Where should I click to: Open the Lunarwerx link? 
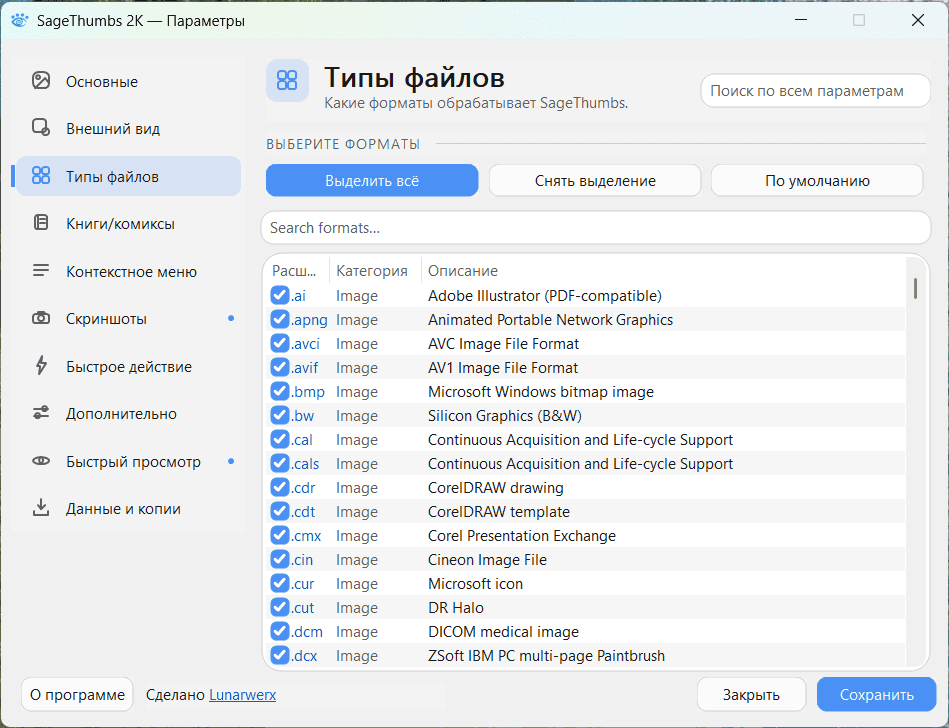[242, 695]
